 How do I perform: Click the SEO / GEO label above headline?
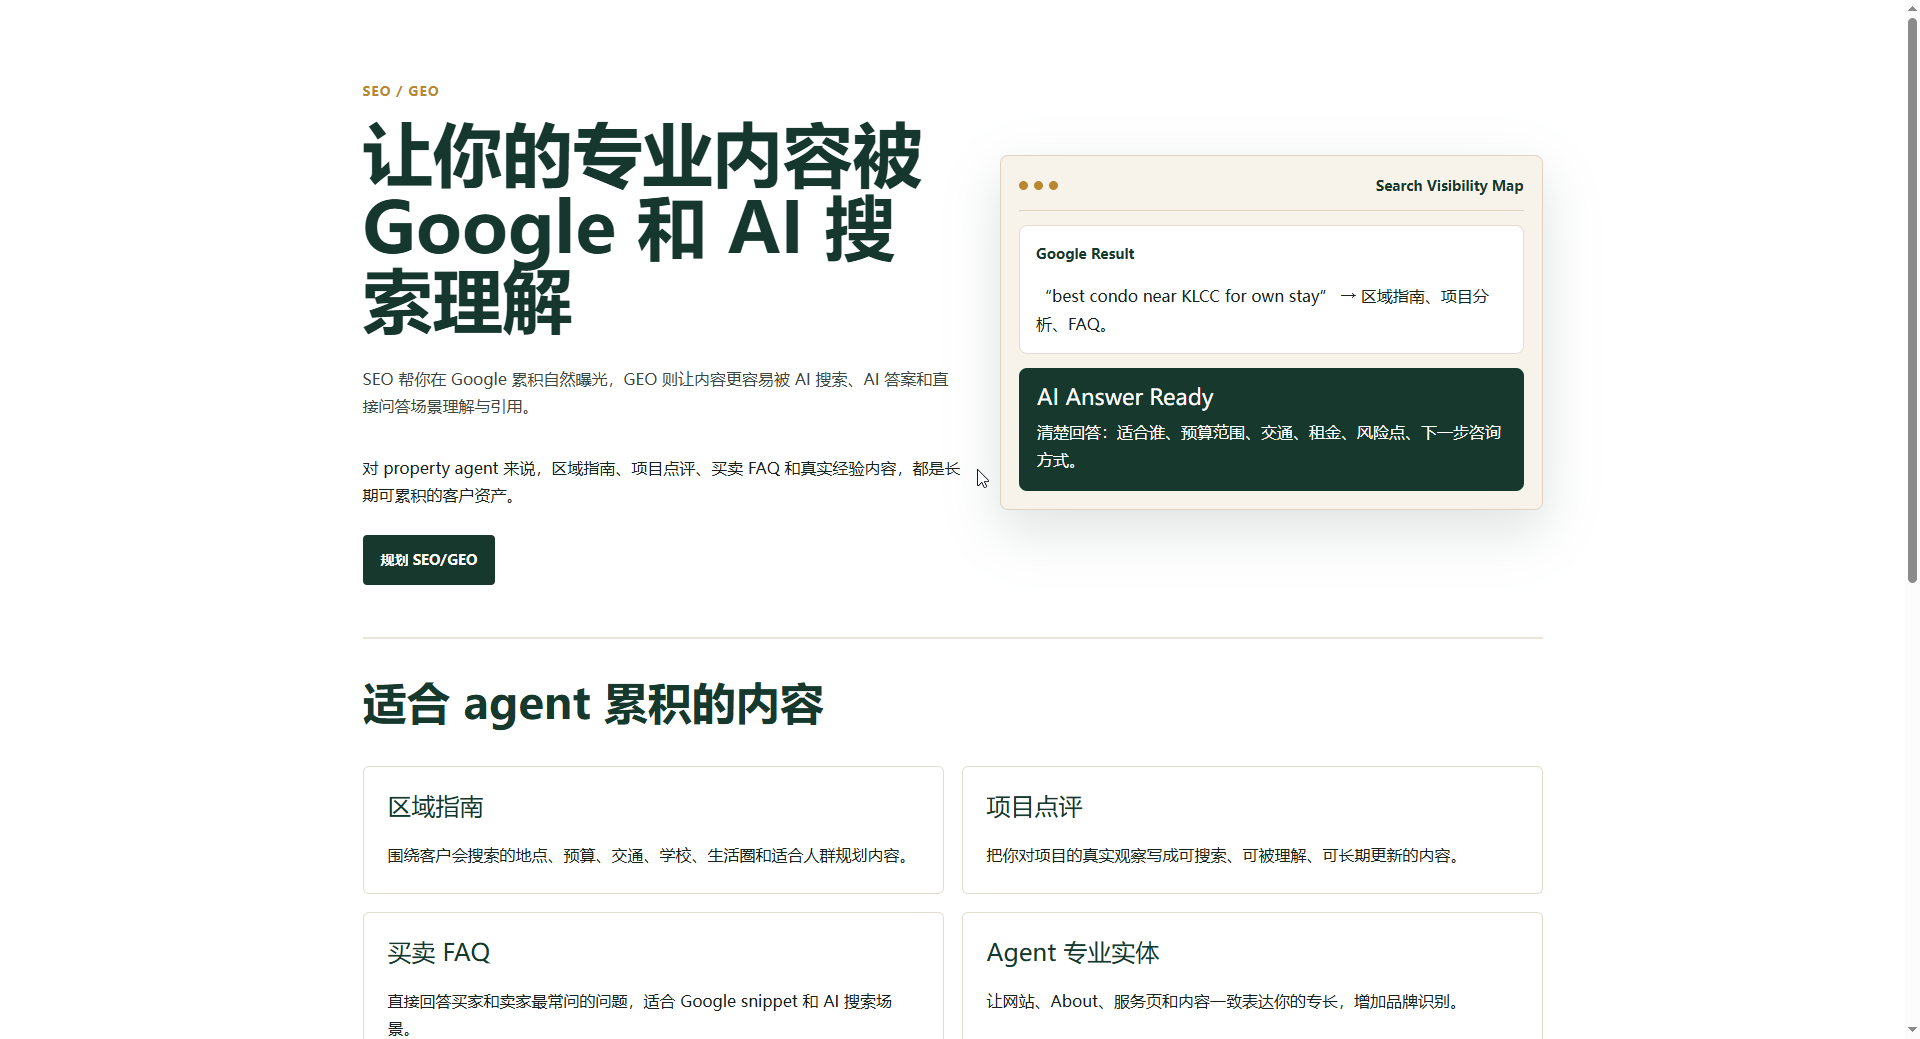tap(400, 91)
